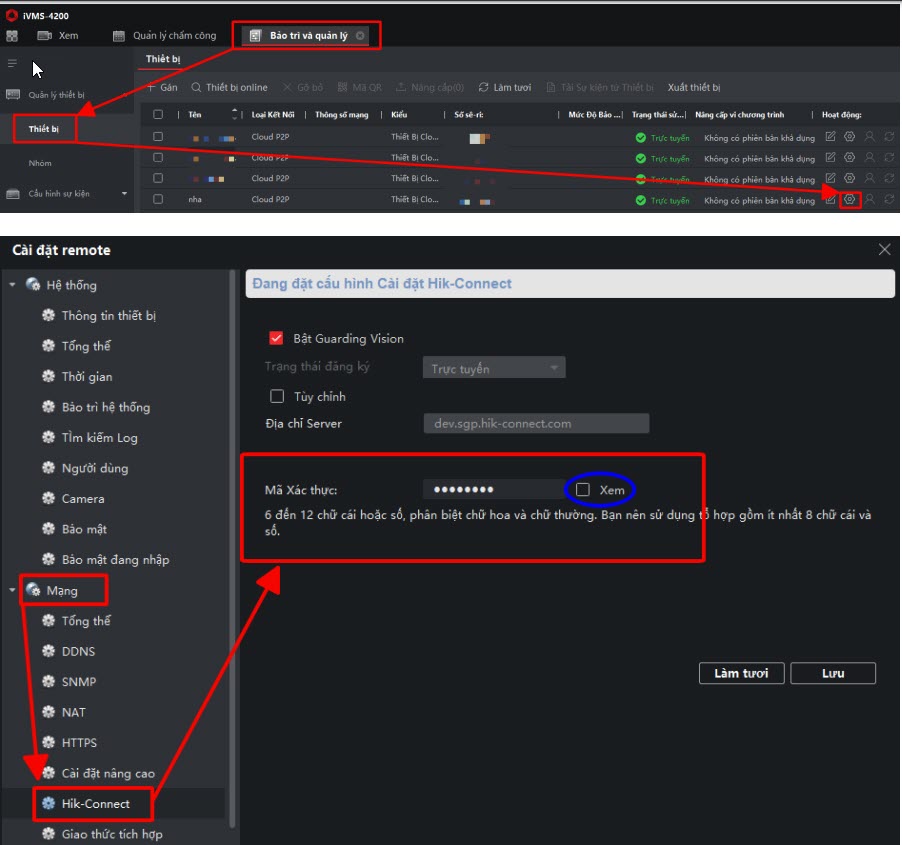Collapse the Hệ thống tree section
This screenshot has width=902, height=845.
tap(13, 285)
